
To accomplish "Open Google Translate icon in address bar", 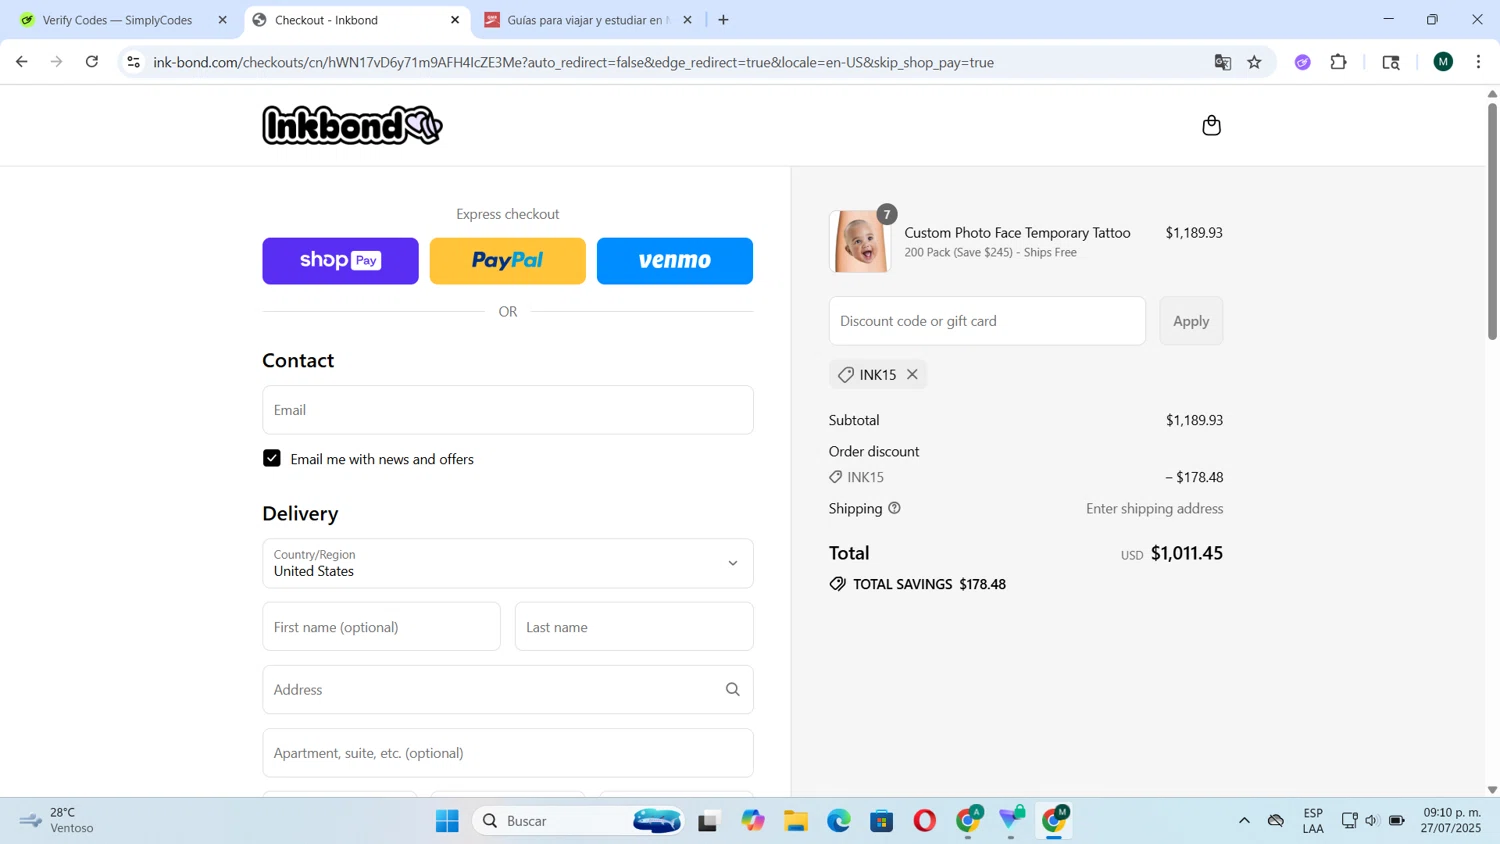I will [1222, 62].
